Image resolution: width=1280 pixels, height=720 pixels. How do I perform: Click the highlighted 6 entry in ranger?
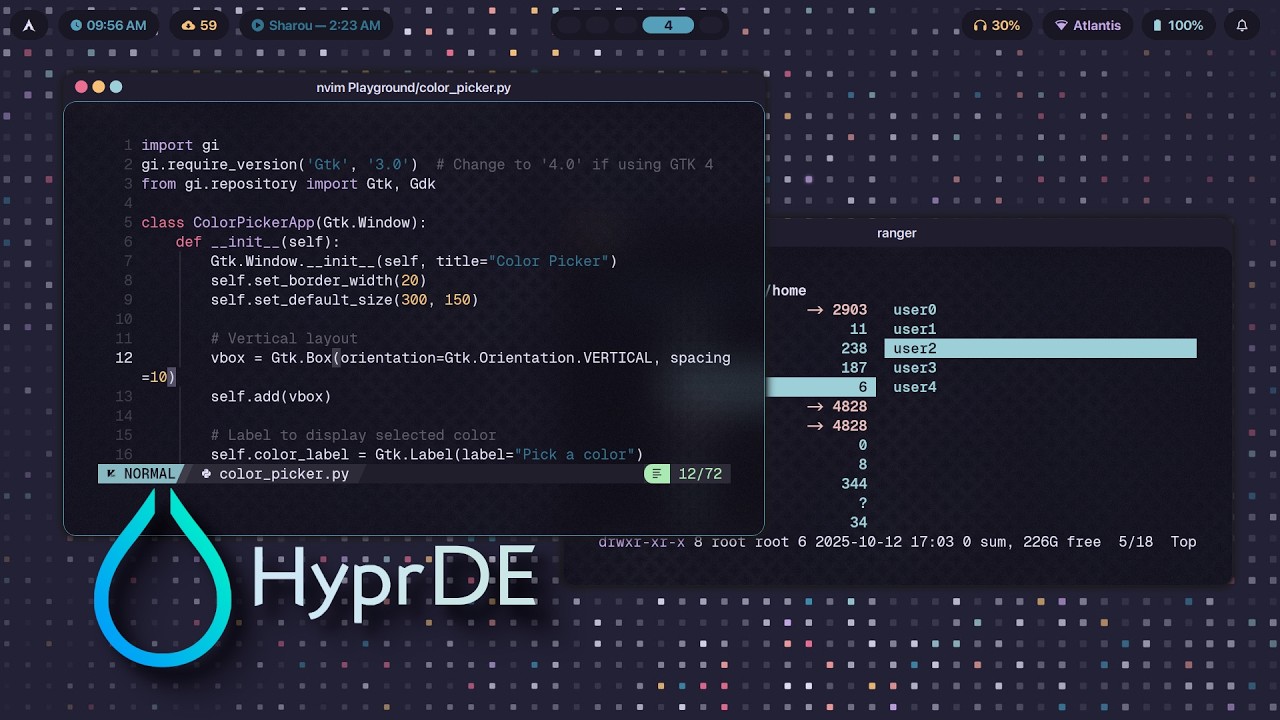tap(820, 387)
